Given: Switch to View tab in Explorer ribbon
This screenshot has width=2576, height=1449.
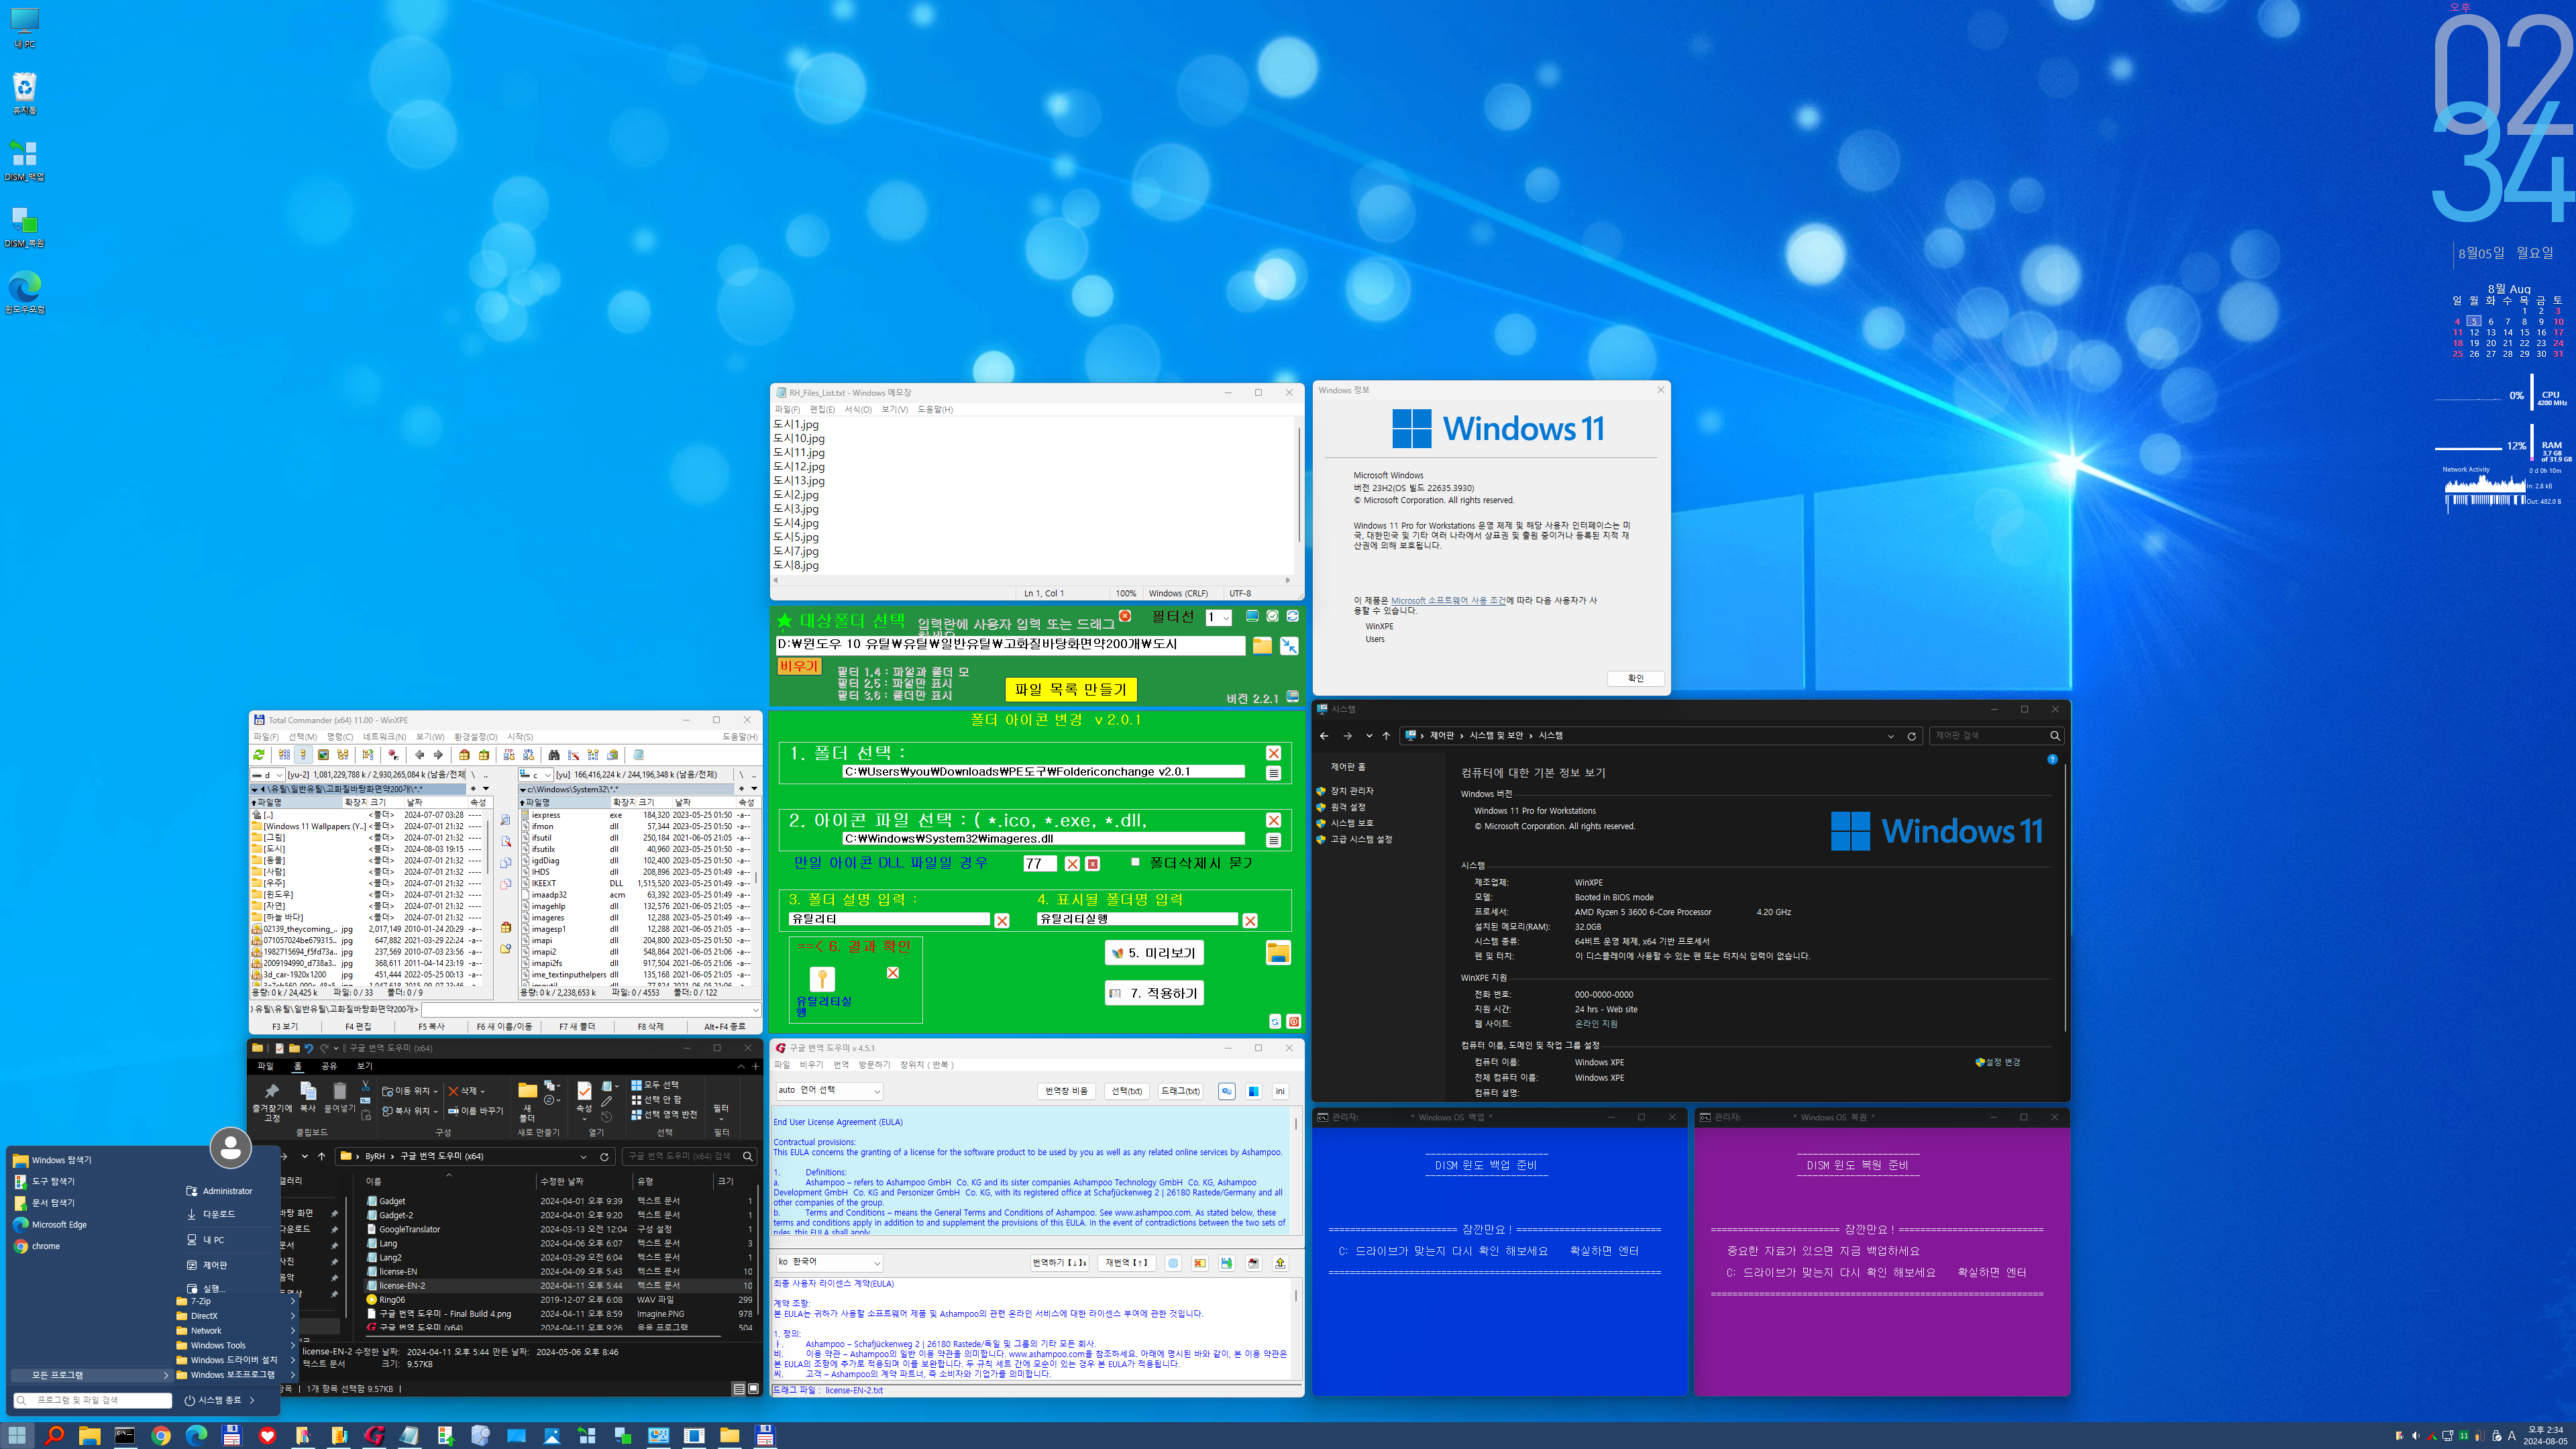Looking at the screenshot, I should point(365,1066).
